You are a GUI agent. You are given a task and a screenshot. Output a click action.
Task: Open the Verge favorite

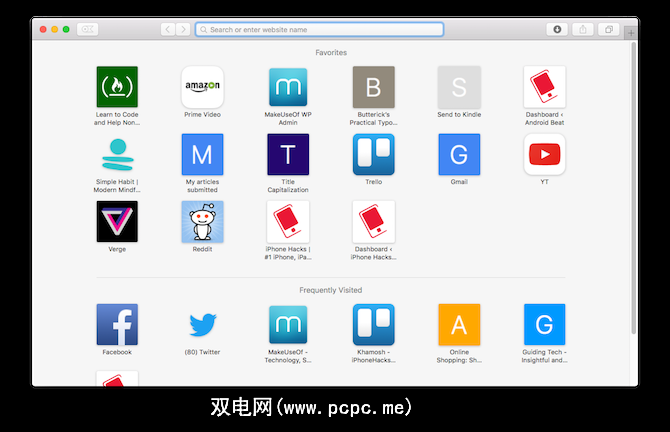(117, 221)
